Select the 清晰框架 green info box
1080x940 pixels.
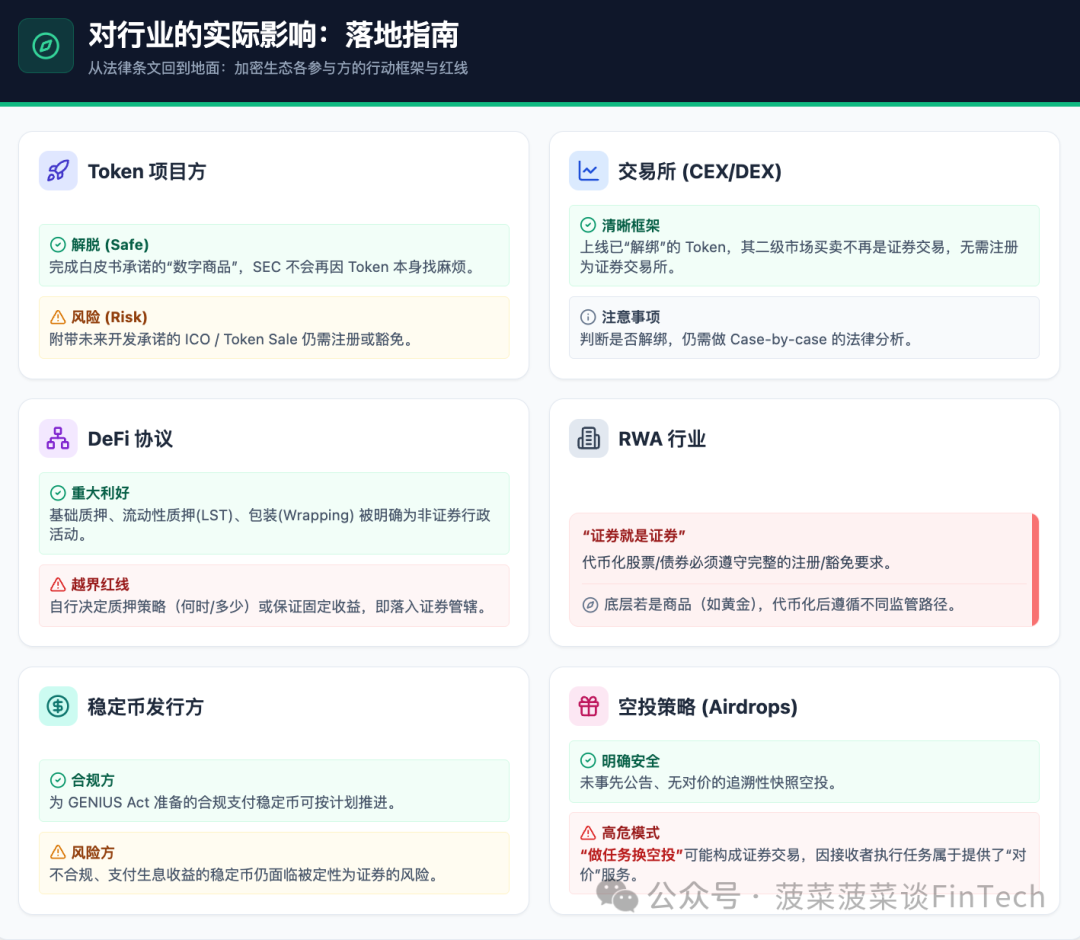coord(804,246)
